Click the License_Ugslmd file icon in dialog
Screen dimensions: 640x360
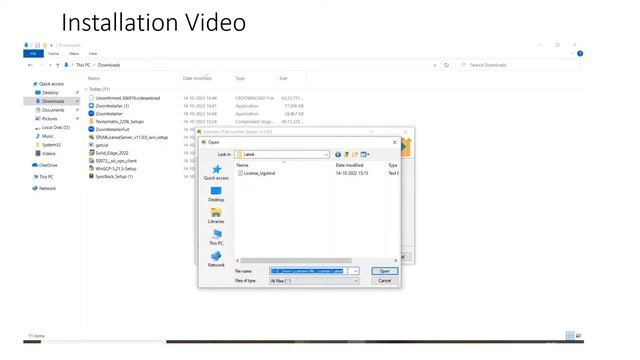(240, 173)
